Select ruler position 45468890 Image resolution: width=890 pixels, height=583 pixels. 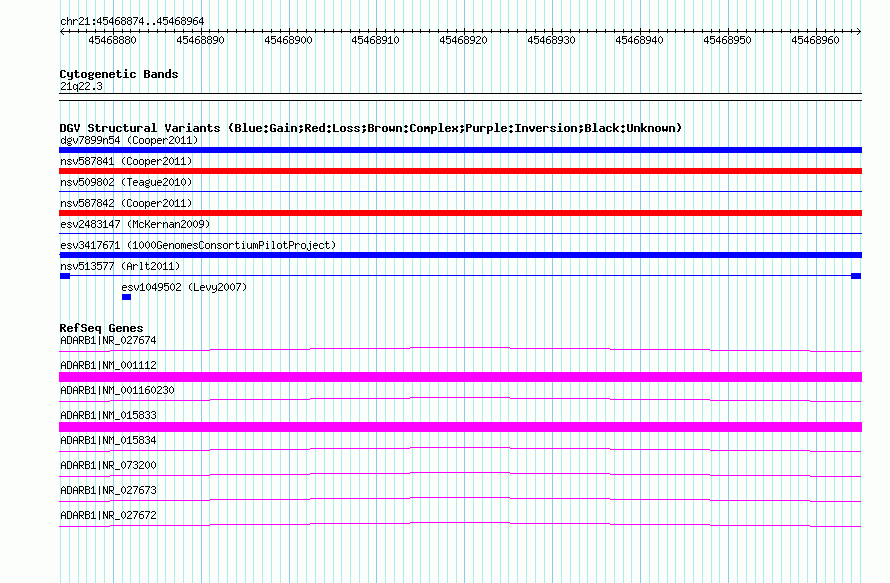pyautogui.click(x=200, y=40)
